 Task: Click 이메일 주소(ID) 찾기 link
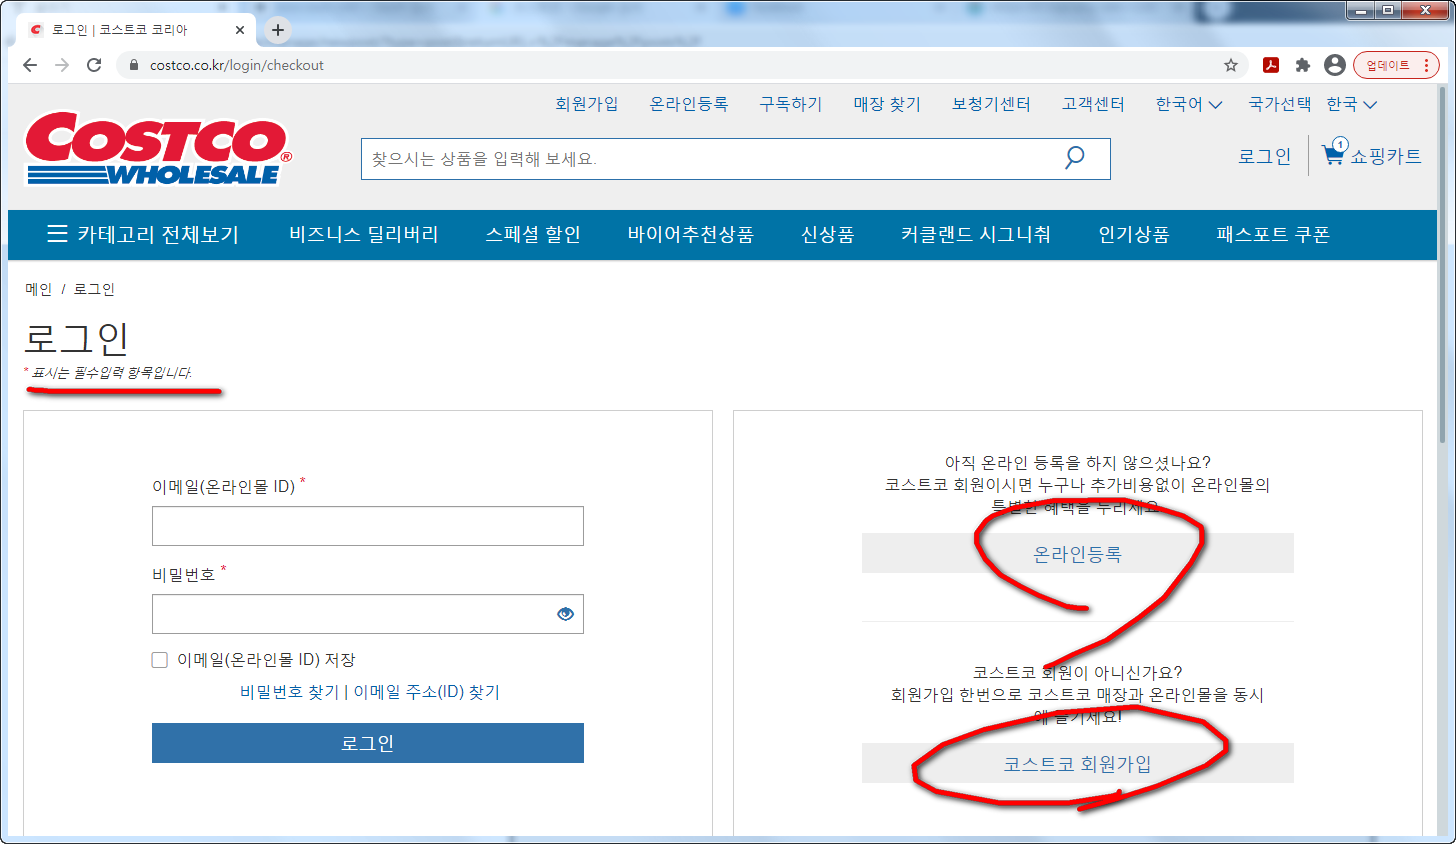pos(427,692)
